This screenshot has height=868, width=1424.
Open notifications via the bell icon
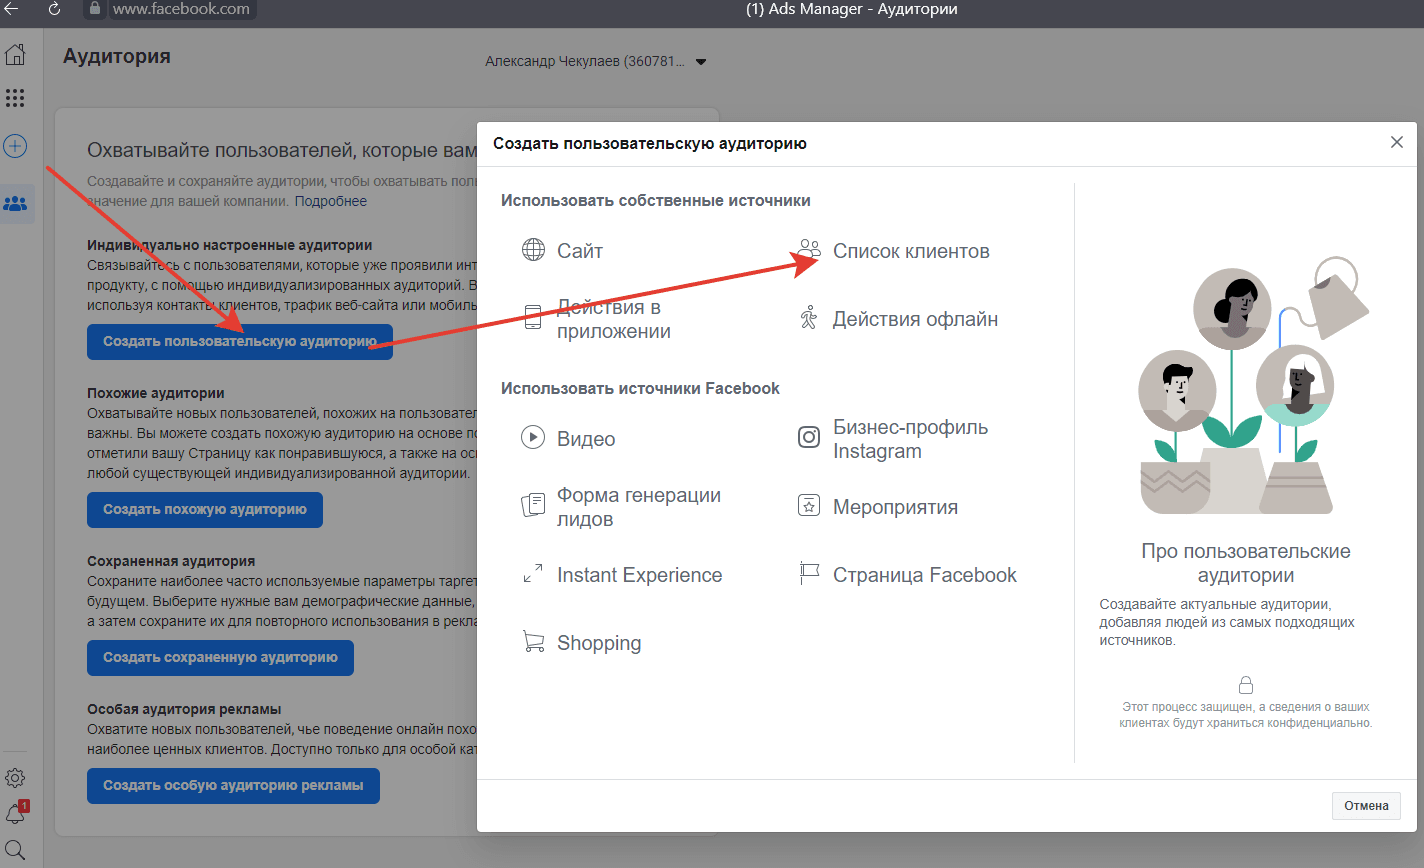click(x=15, y=813)
